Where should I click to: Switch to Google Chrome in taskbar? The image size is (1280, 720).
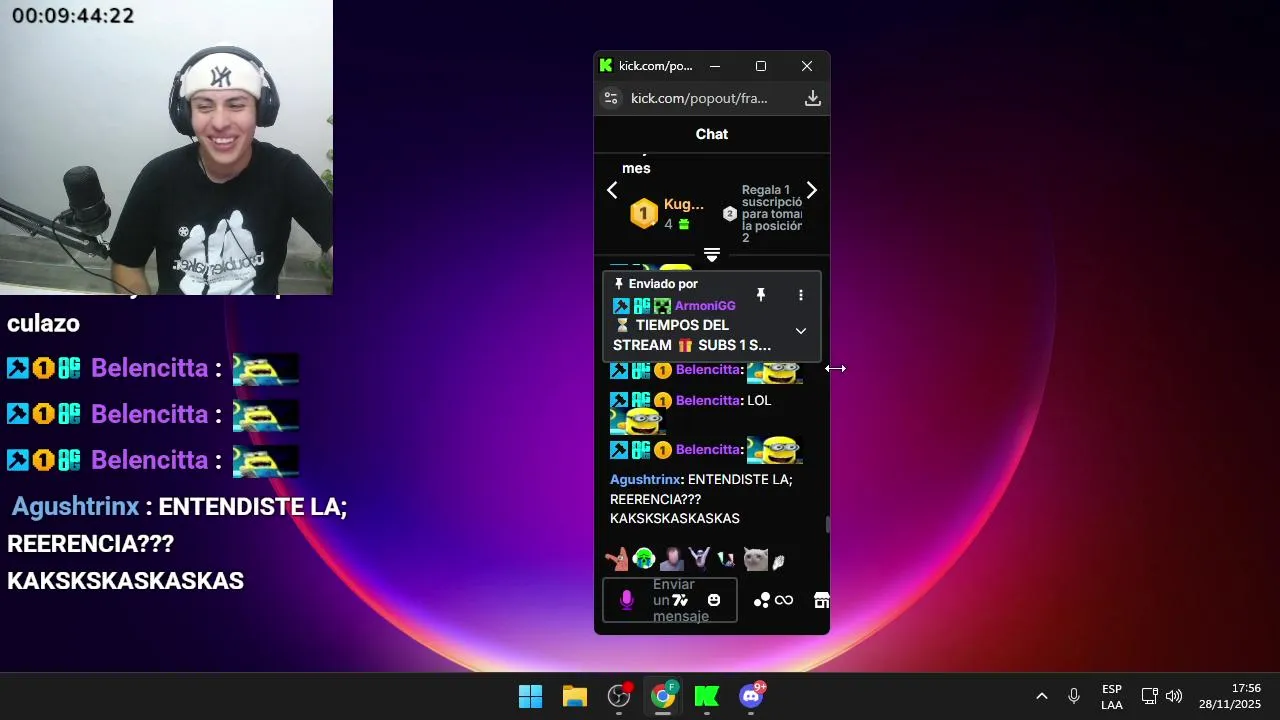pyautogui.click(x=663, y=696)
